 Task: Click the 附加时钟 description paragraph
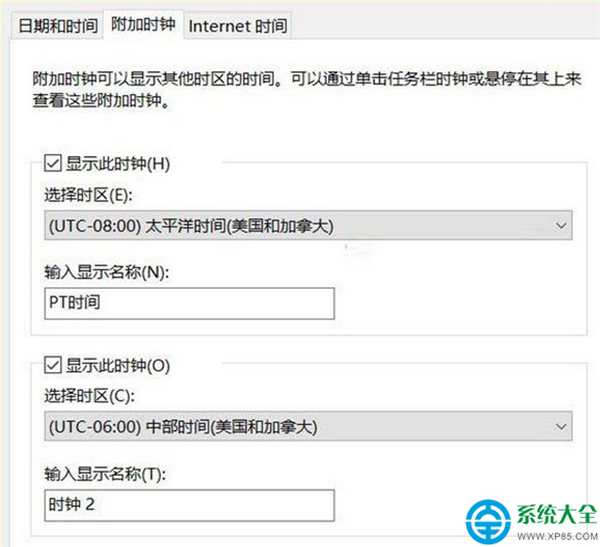coord(307,90)
